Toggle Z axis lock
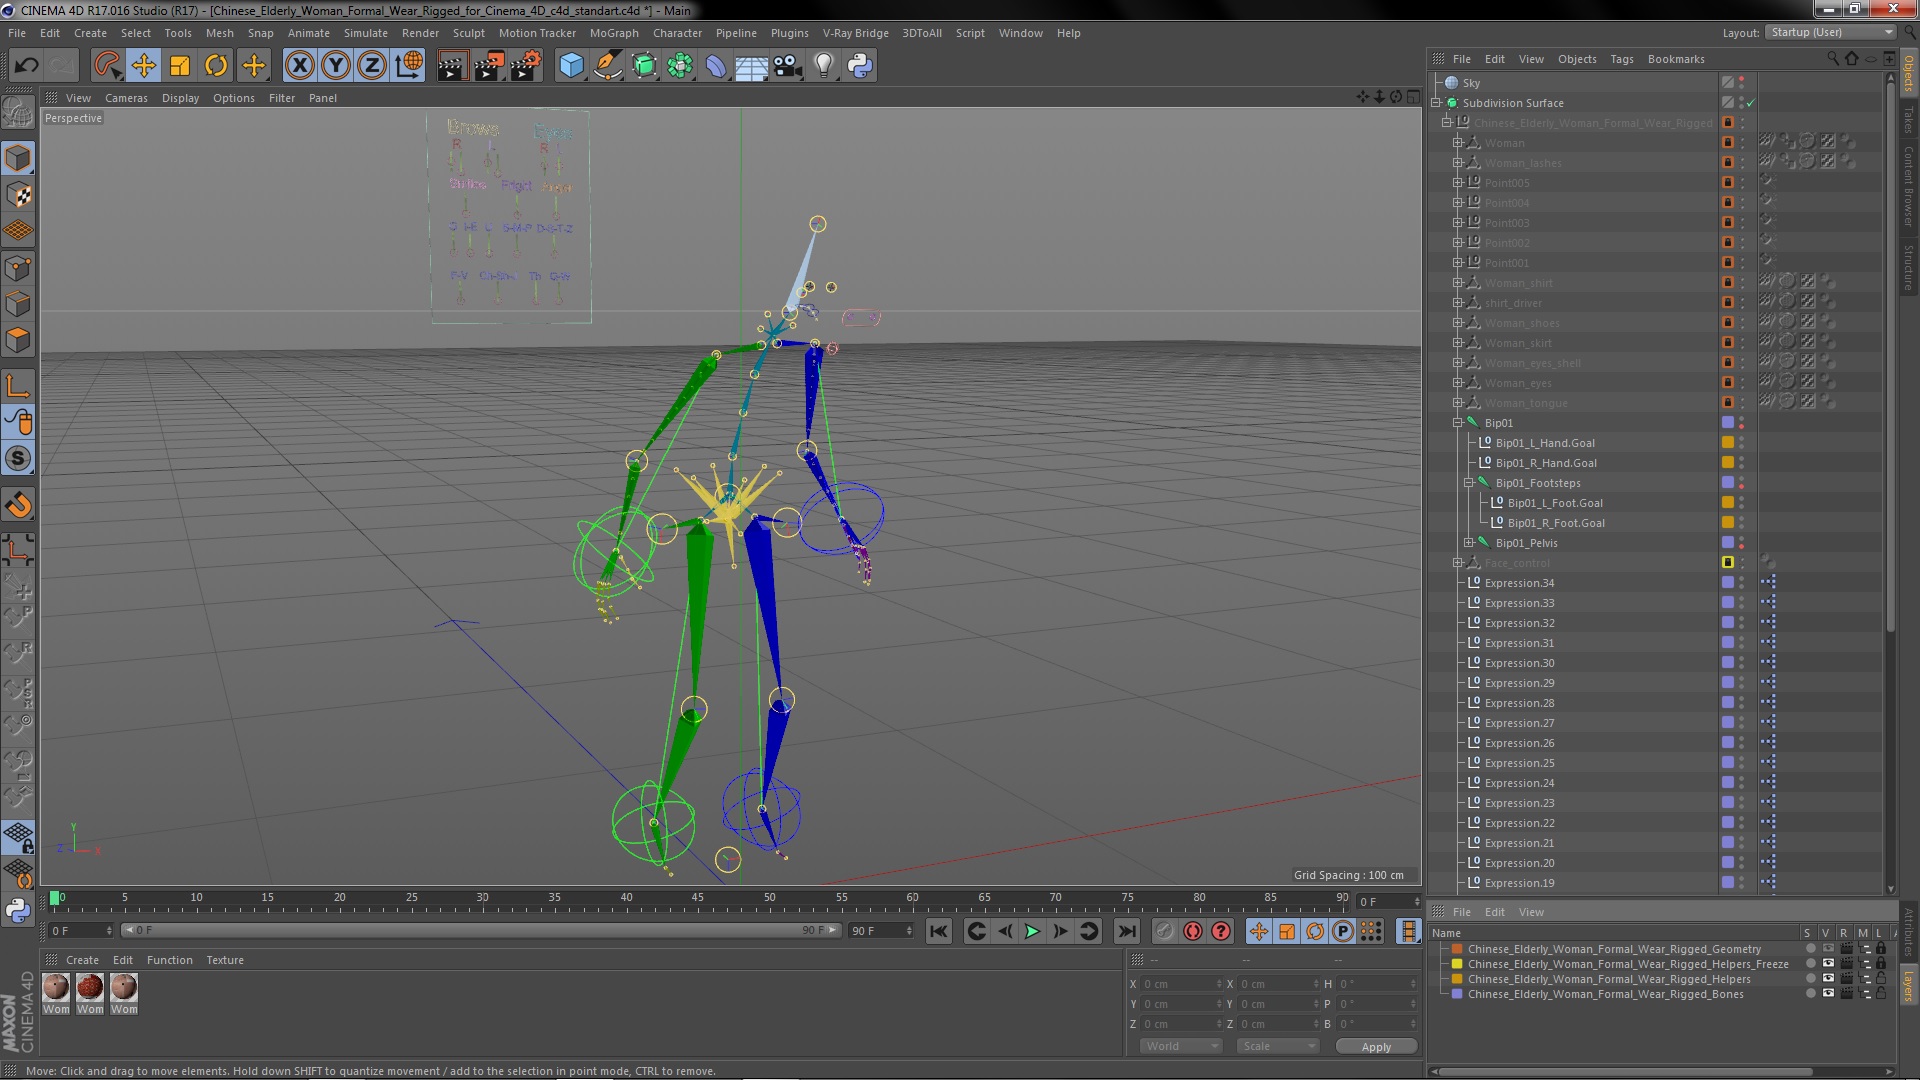Screen dimensions: 1920x1080 click(372, 66)
